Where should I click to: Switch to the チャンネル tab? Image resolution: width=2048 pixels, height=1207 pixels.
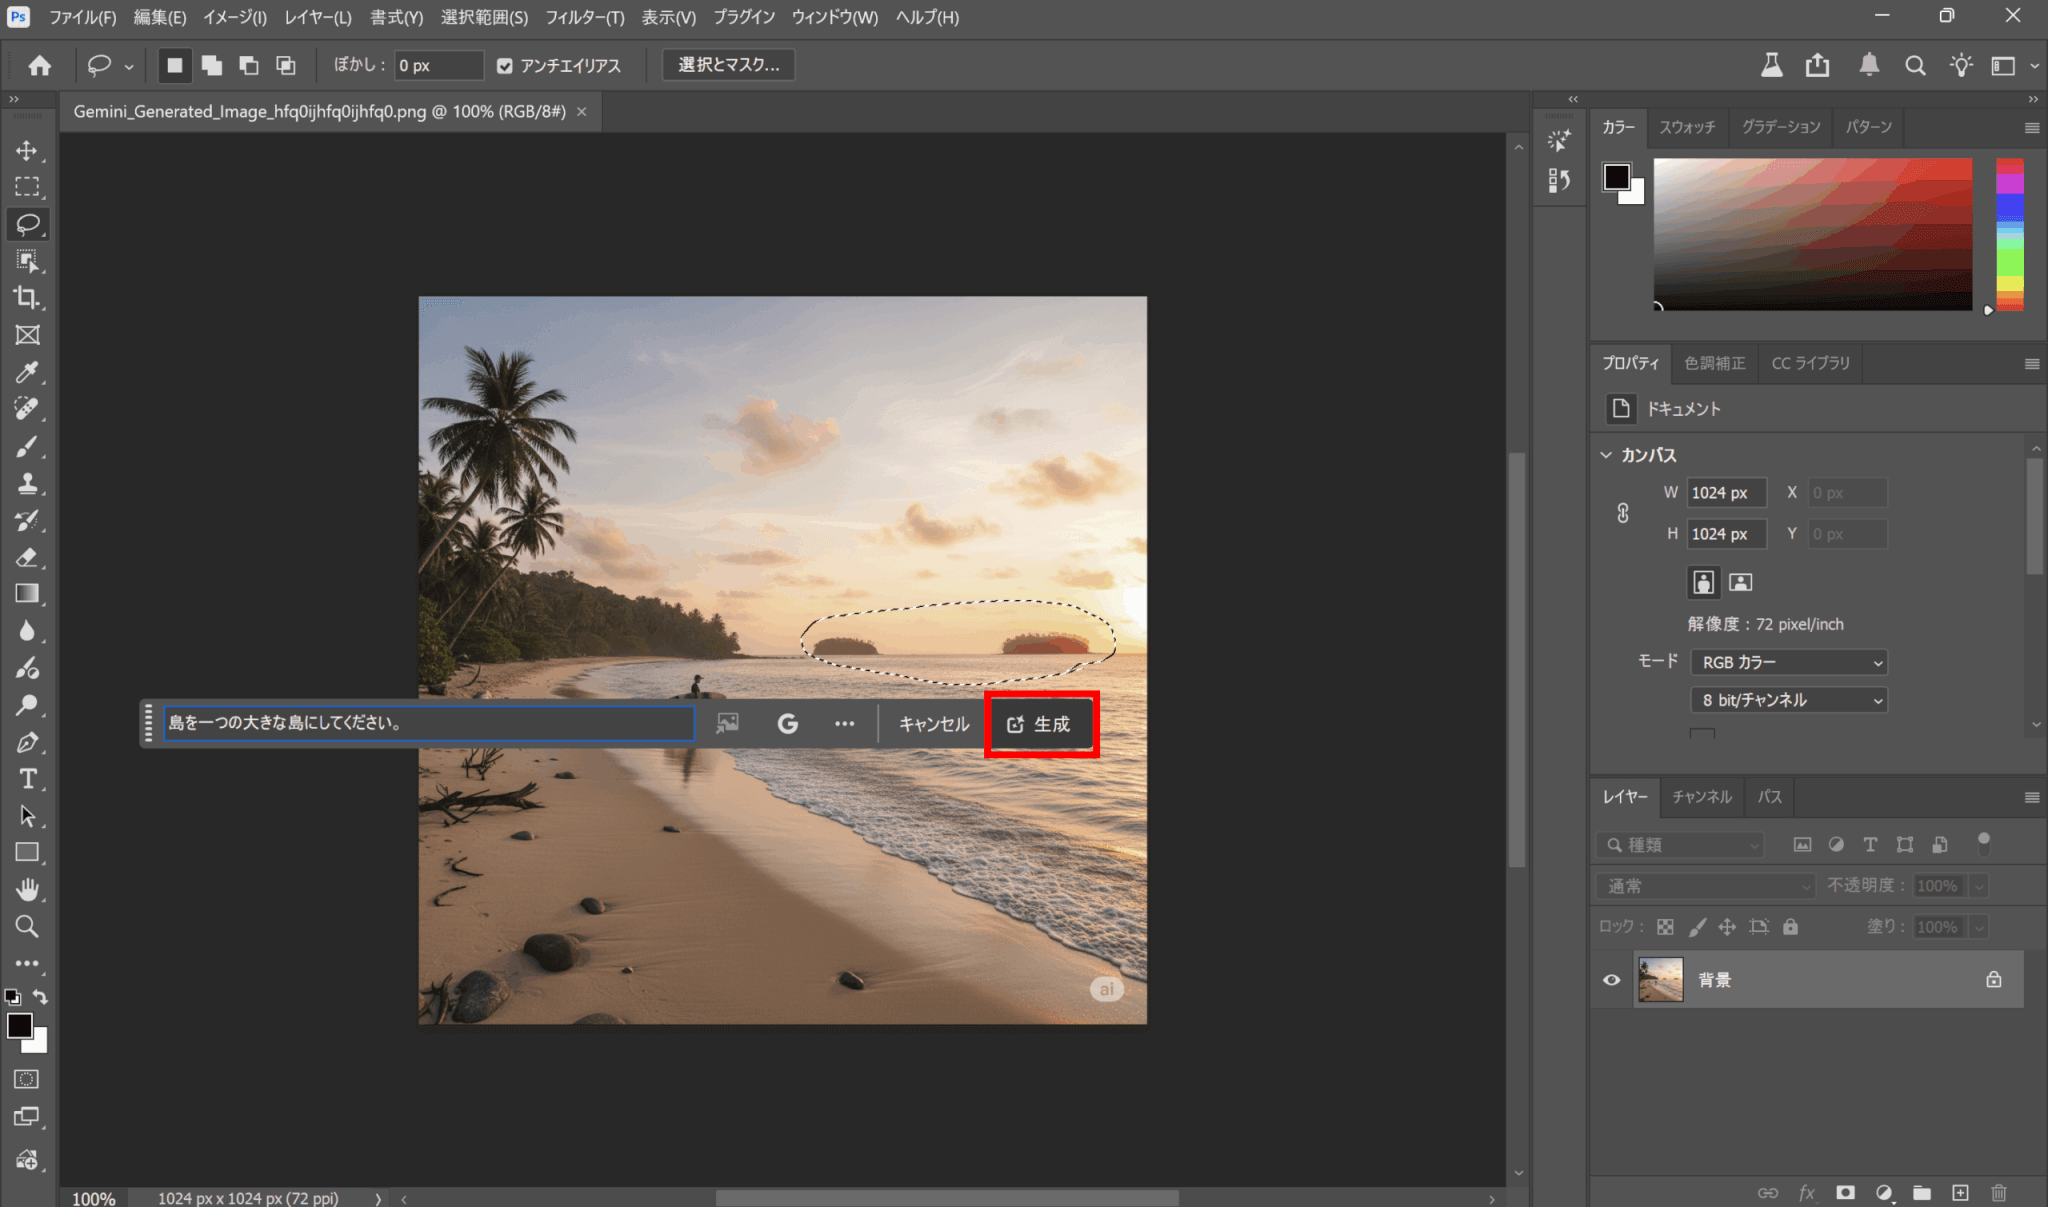(1701, 797)
